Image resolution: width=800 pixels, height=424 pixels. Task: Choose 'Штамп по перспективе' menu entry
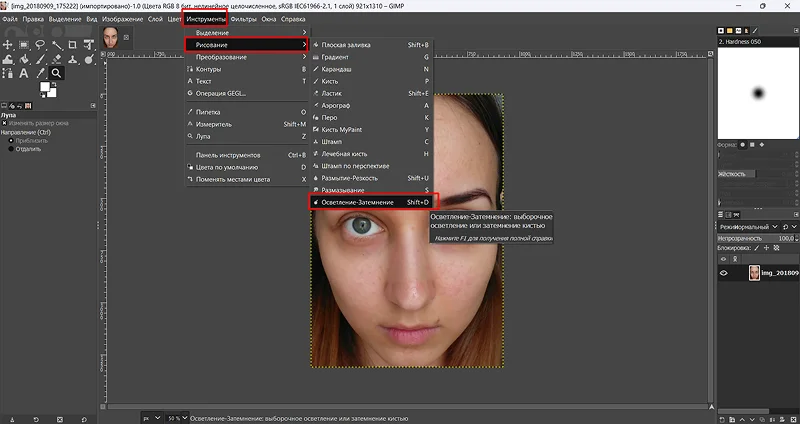[371, 166]
